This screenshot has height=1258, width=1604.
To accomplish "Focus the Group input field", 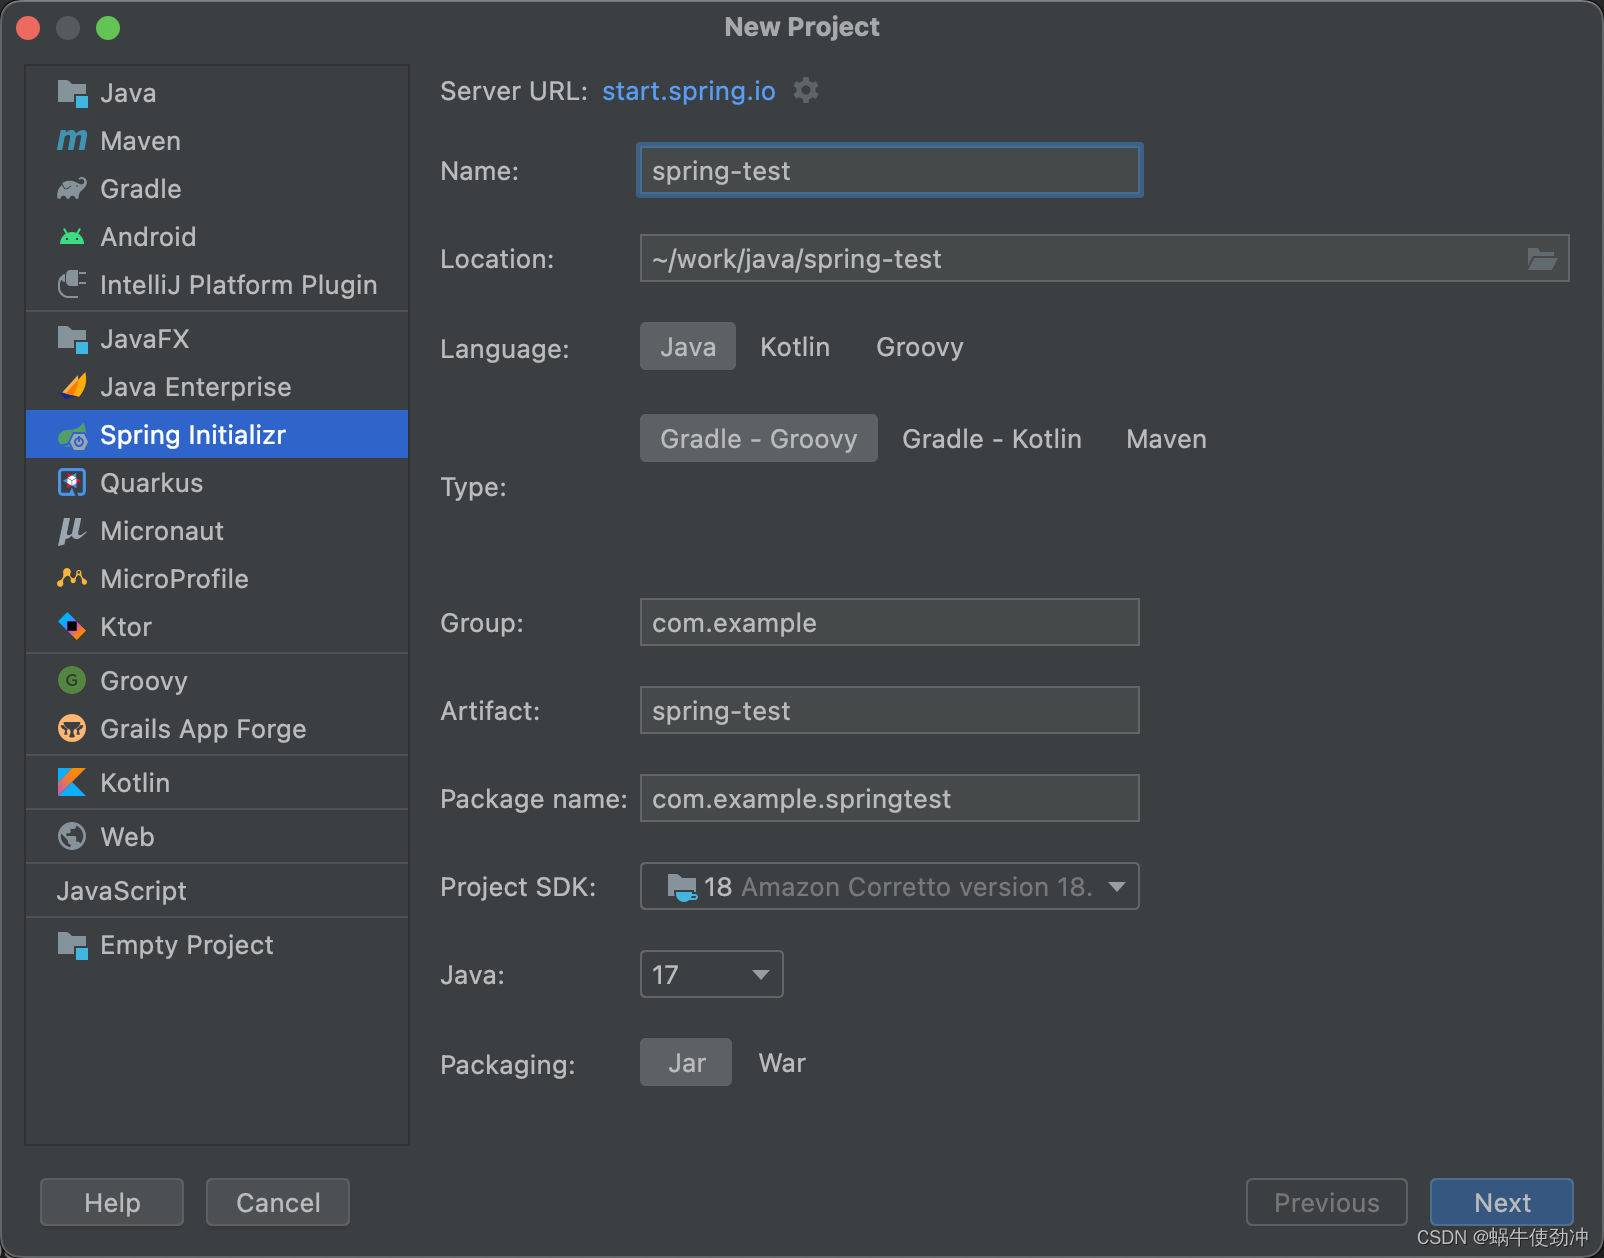I will [889, 623].
